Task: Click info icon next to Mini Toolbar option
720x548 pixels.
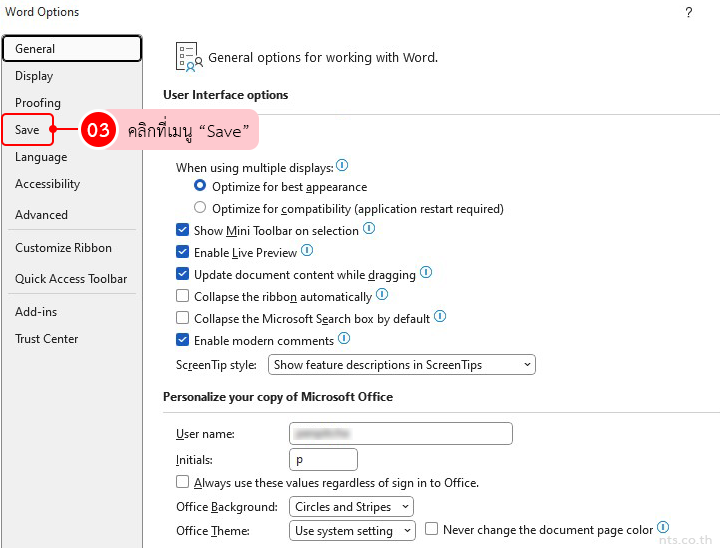Action: pyautogui.click(x=369, y=229)
